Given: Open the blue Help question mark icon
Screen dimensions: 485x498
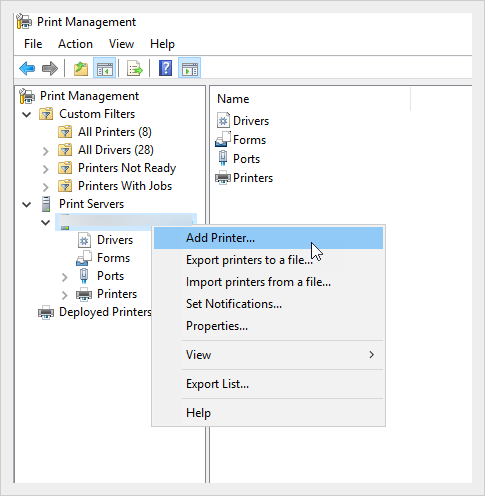Looking at the screenshot, I should click(165, 68).
